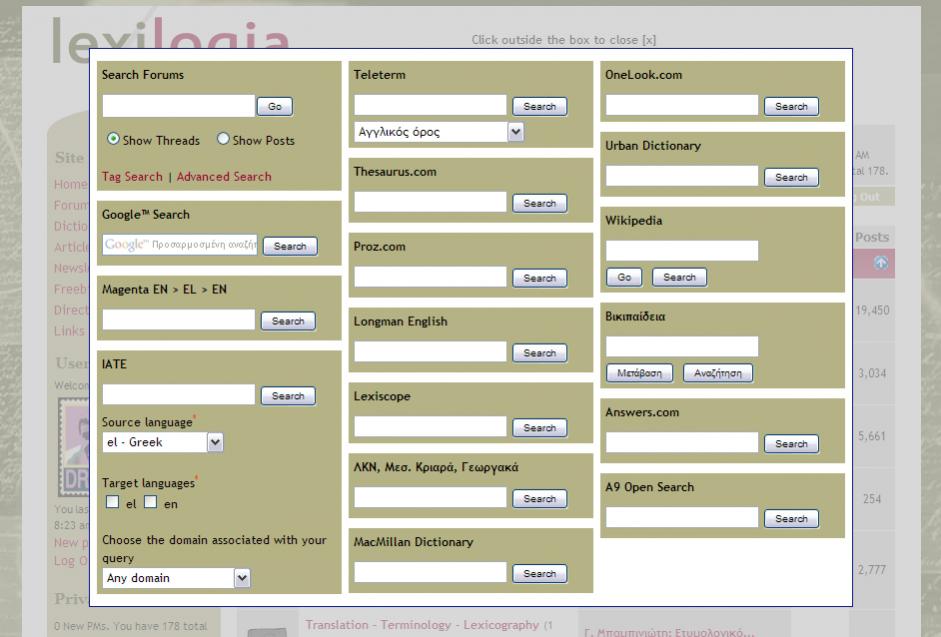Open the Teleterm Αγγλικός όρος dropdown
The image size is (941, 637).
[439, 132]
